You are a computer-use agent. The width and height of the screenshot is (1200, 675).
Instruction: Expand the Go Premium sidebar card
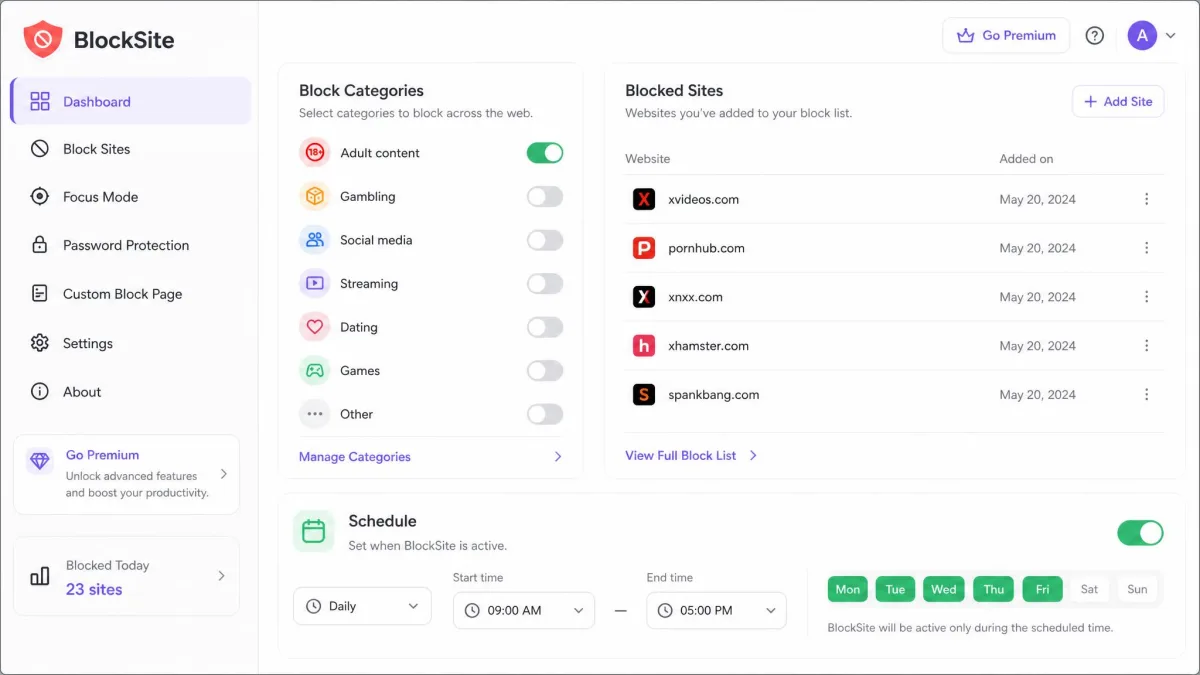(x=127, y=474)
